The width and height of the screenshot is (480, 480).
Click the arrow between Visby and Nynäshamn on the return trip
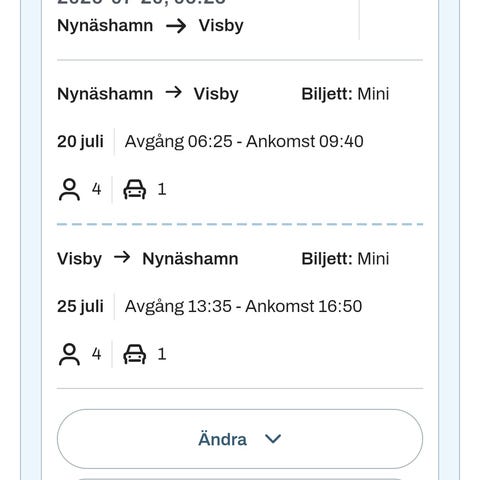click(x=122, y=257)
